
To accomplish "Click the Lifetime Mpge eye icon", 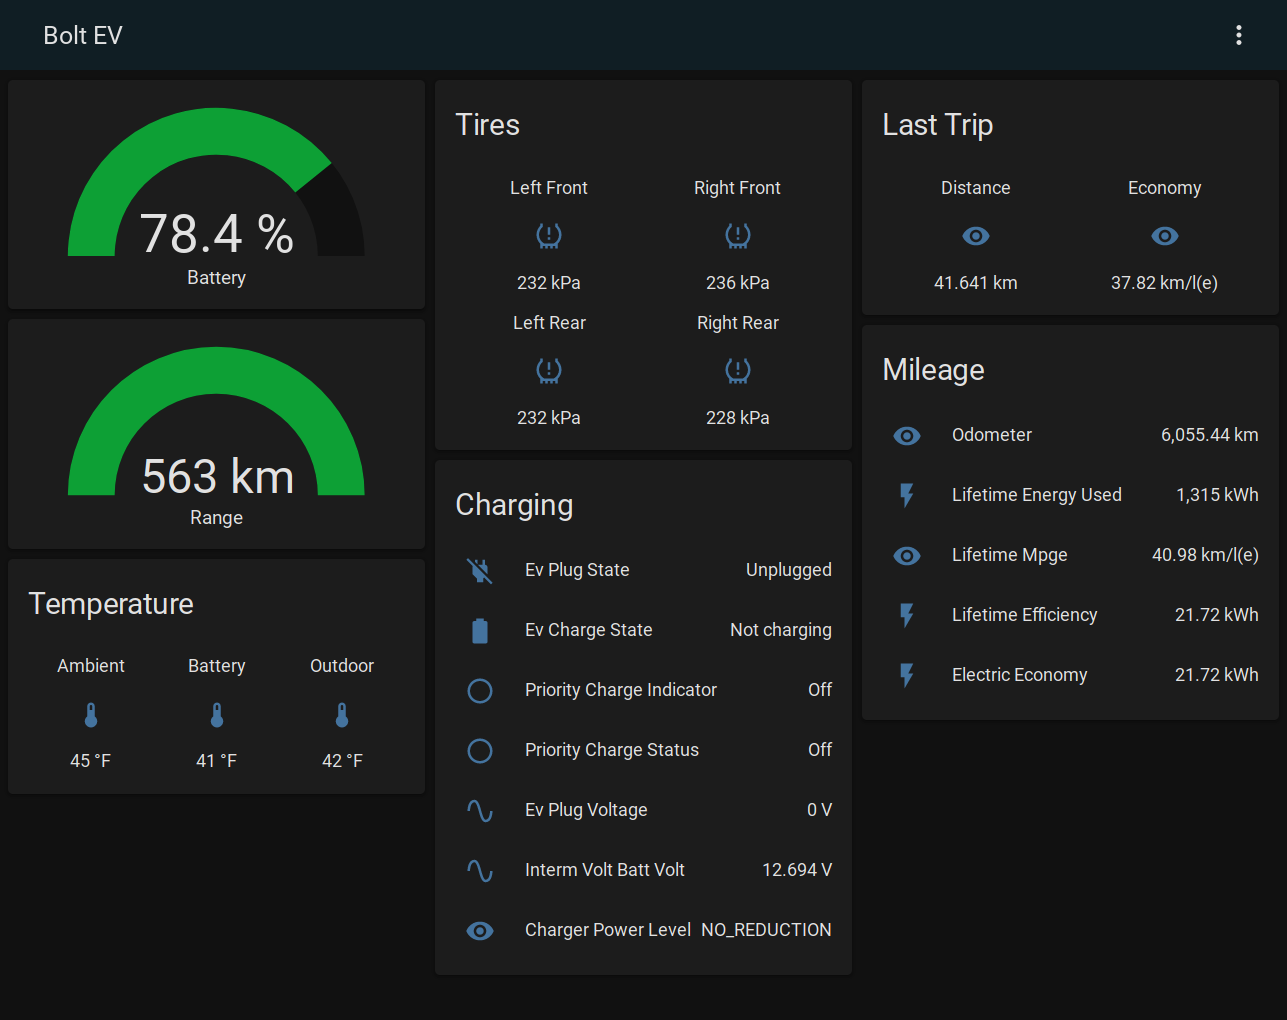I will (907, 555).
